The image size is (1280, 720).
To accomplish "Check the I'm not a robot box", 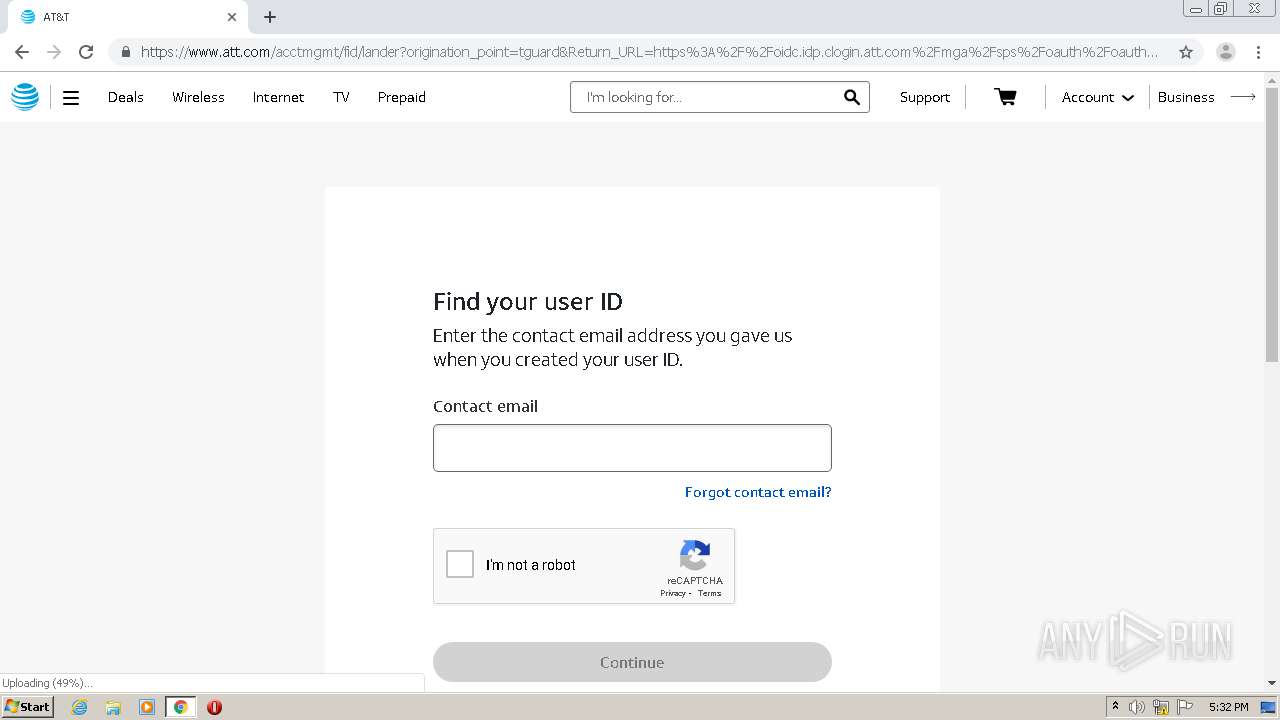I will [x=460, y=565].
